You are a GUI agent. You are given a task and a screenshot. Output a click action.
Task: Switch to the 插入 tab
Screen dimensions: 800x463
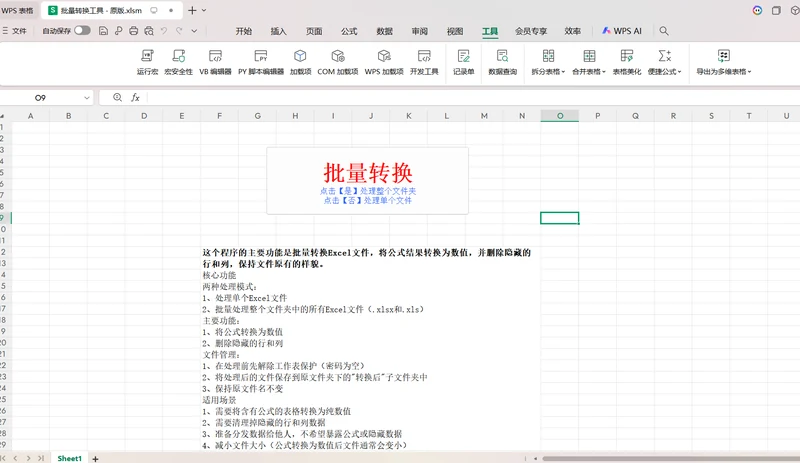(x=279, y=31)
